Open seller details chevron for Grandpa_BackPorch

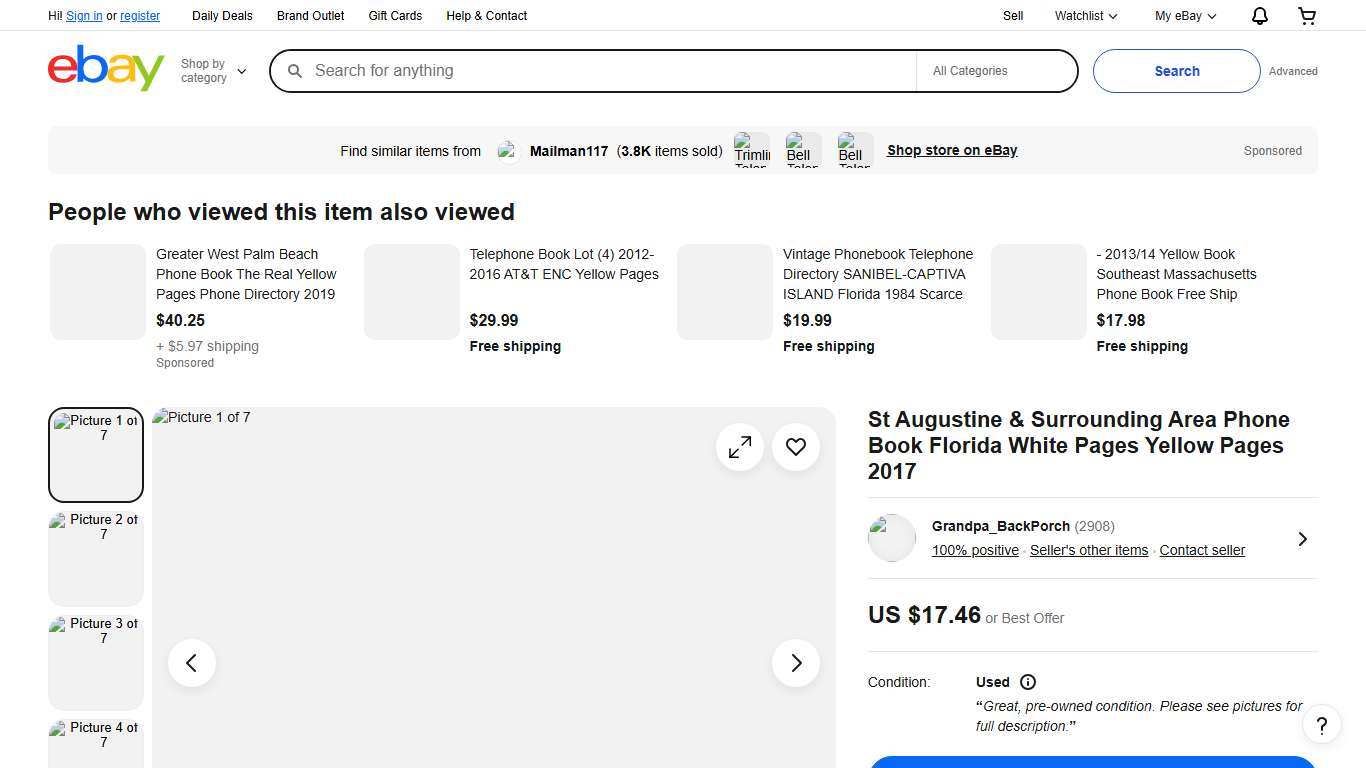(1302, 539)
